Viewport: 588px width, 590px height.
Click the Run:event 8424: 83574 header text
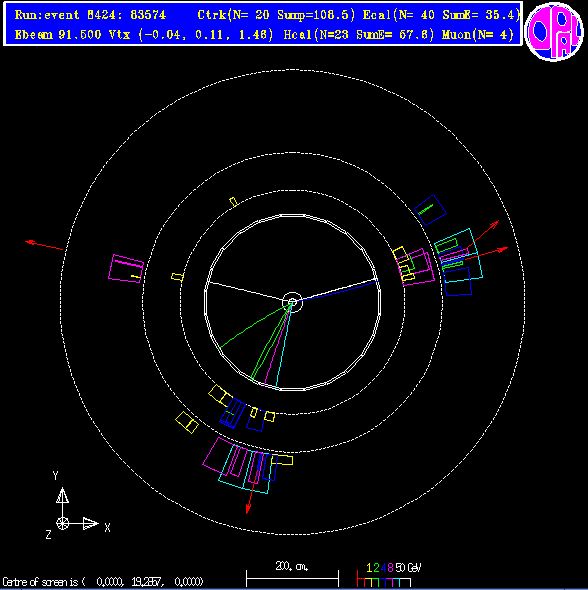click(x=90, y=15)
